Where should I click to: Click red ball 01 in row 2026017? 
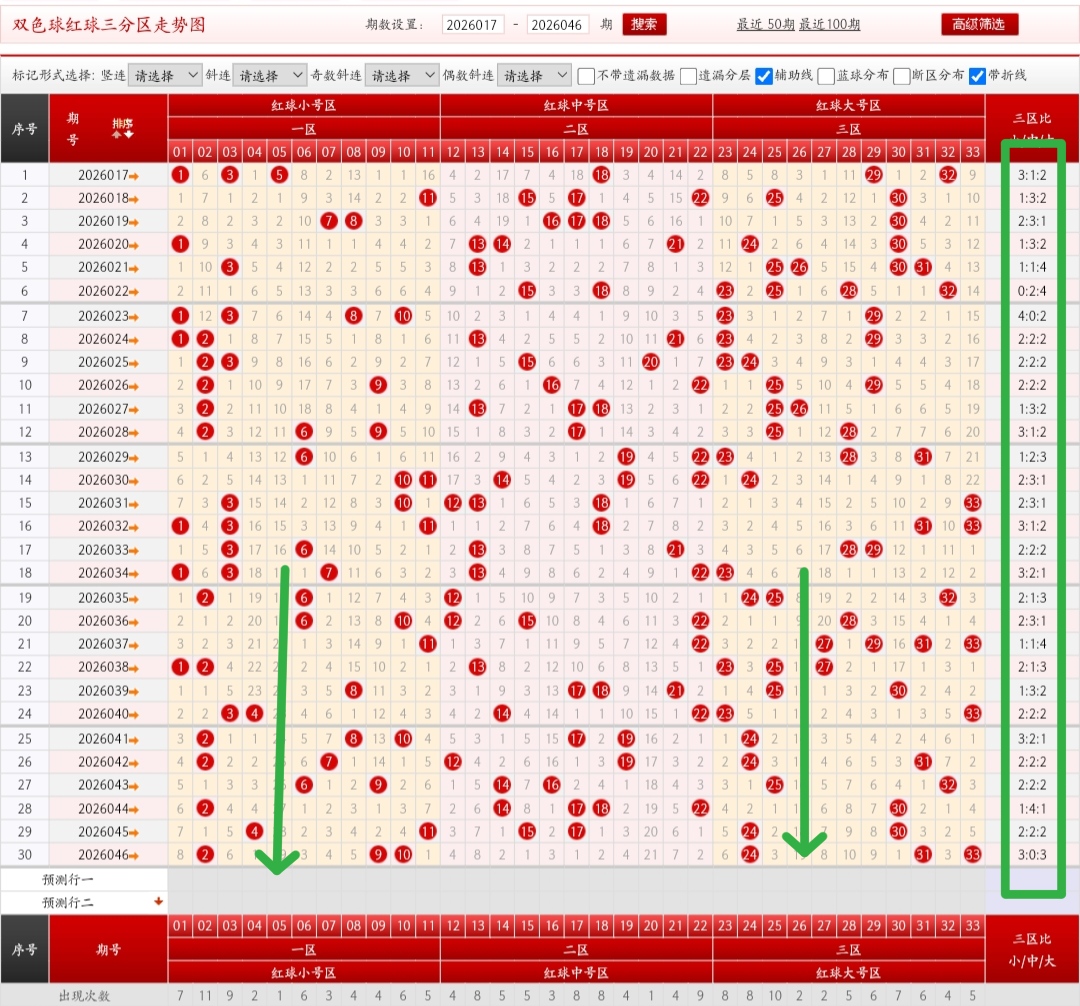click(x=180, y=175)
